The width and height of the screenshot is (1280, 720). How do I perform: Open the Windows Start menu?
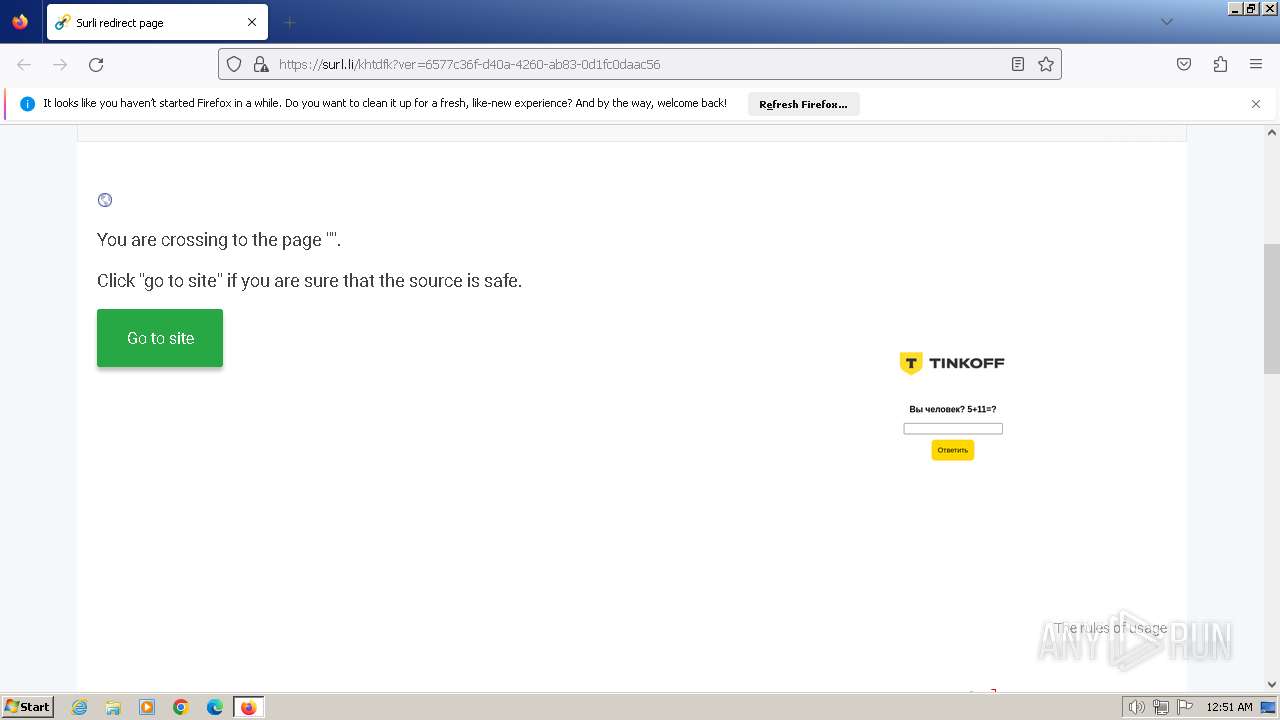[28, 707]
